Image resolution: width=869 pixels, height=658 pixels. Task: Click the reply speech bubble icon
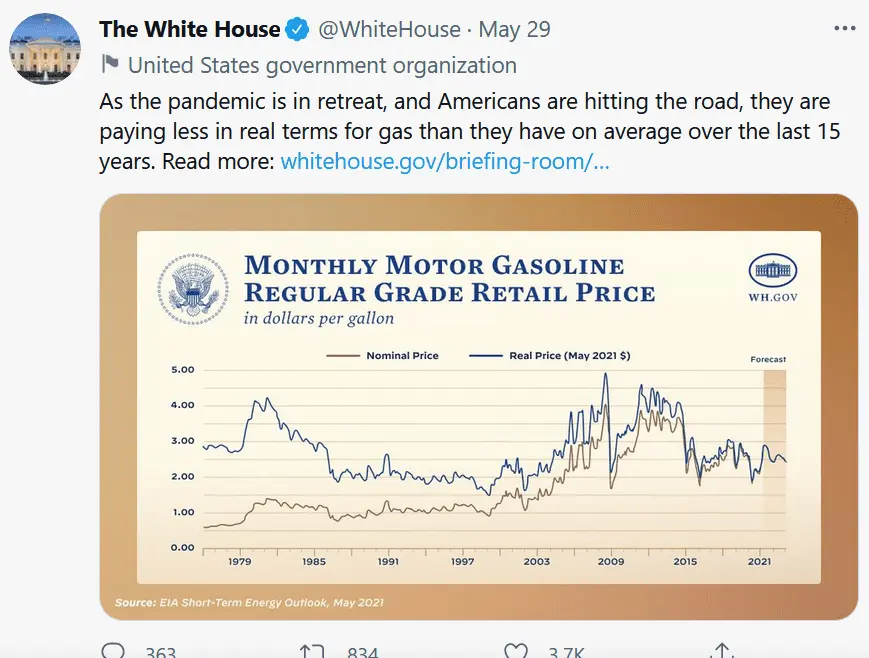(114, 652)
